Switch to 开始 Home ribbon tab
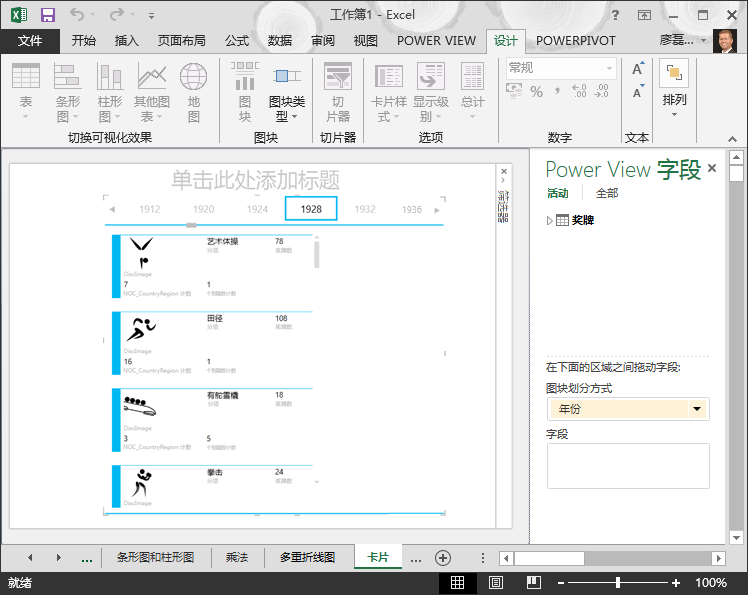 click(83, 41)
